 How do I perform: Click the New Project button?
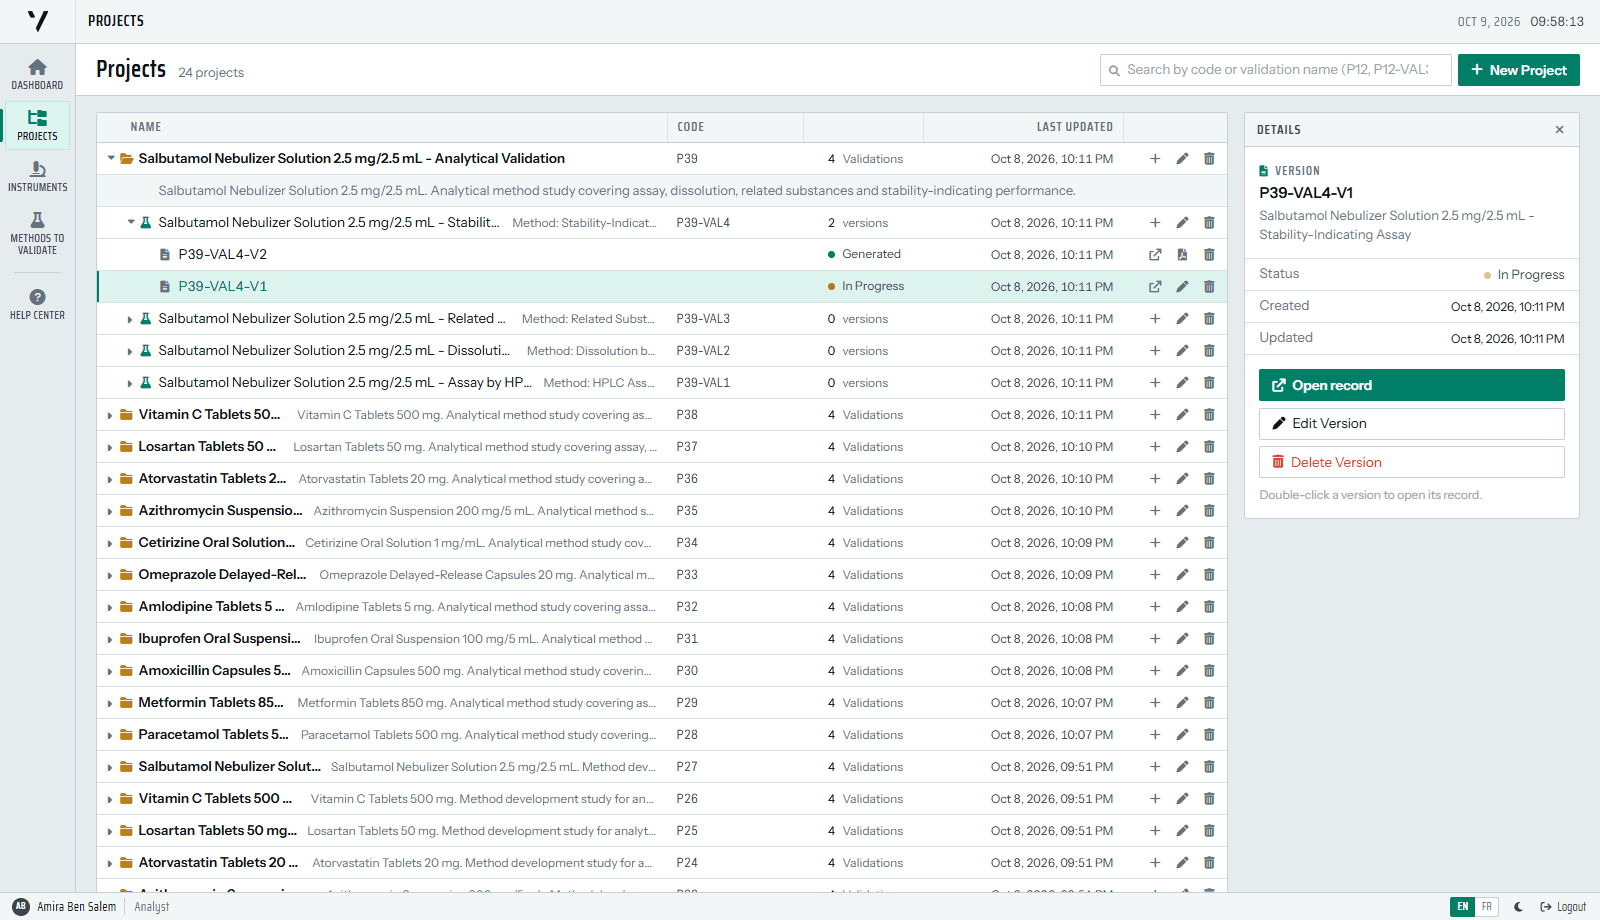click(x=1518, y=70)
